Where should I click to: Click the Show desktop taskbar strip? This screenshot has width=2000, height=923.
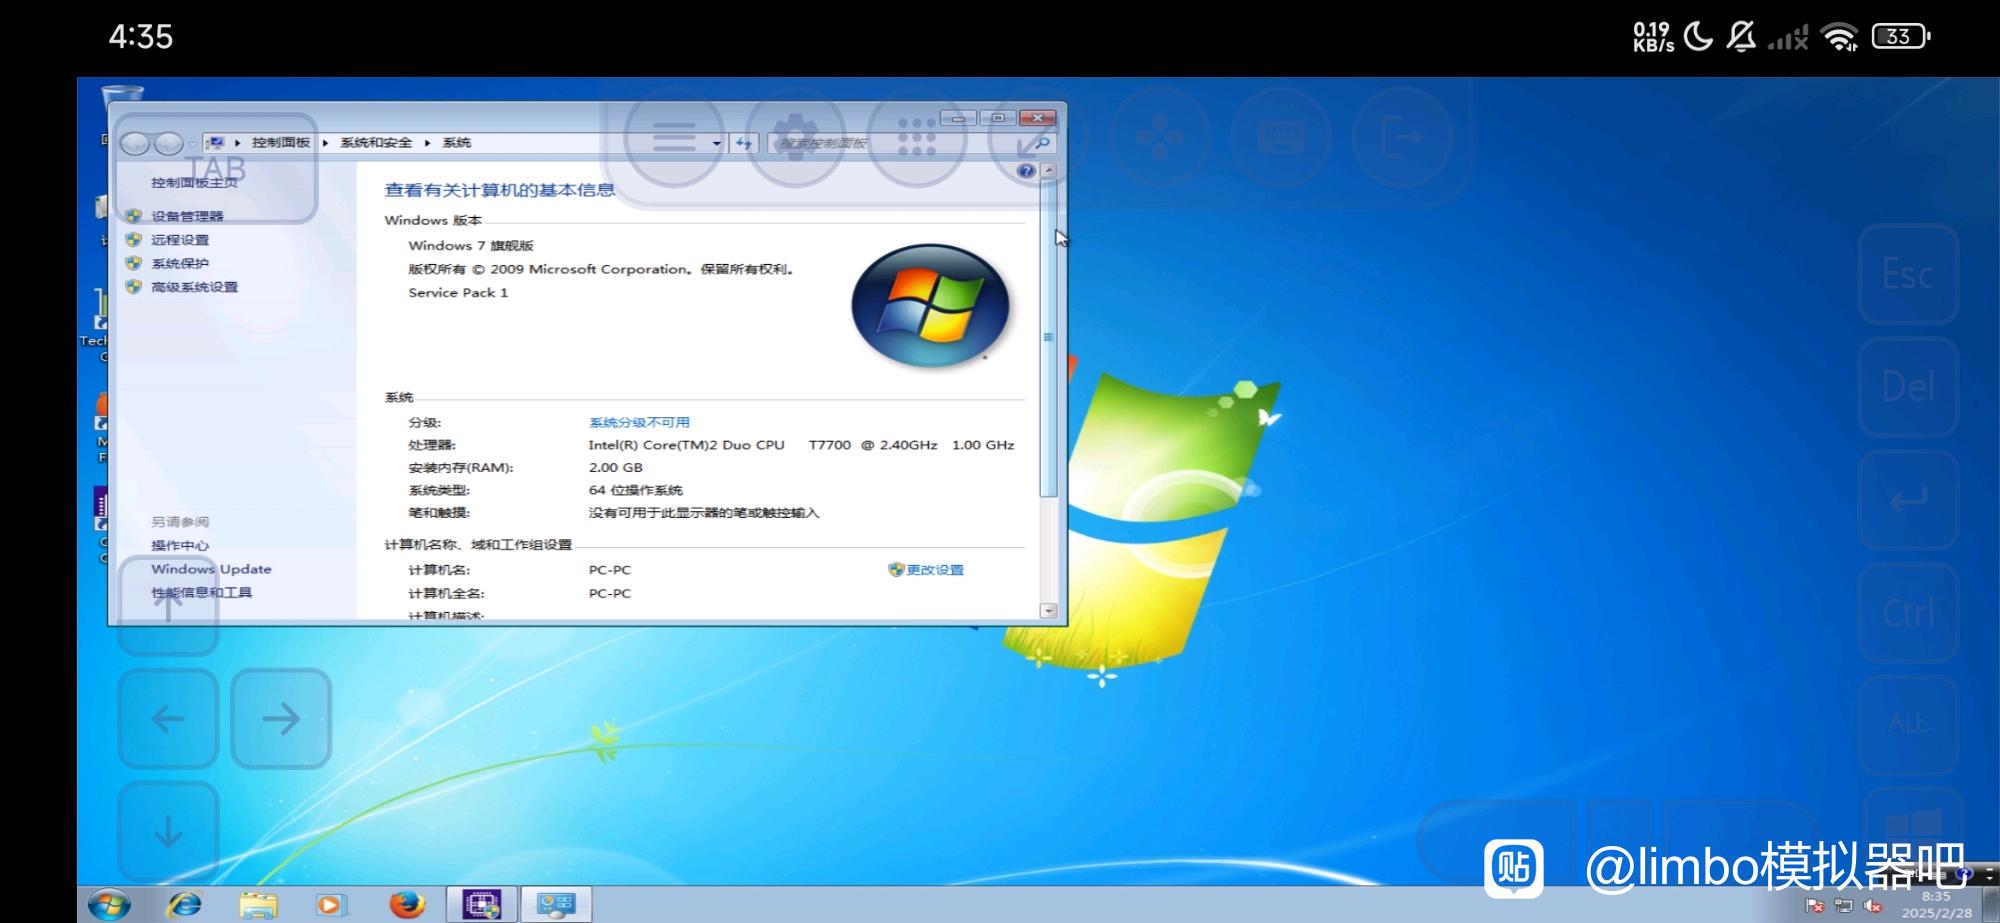pos(1991,904)
